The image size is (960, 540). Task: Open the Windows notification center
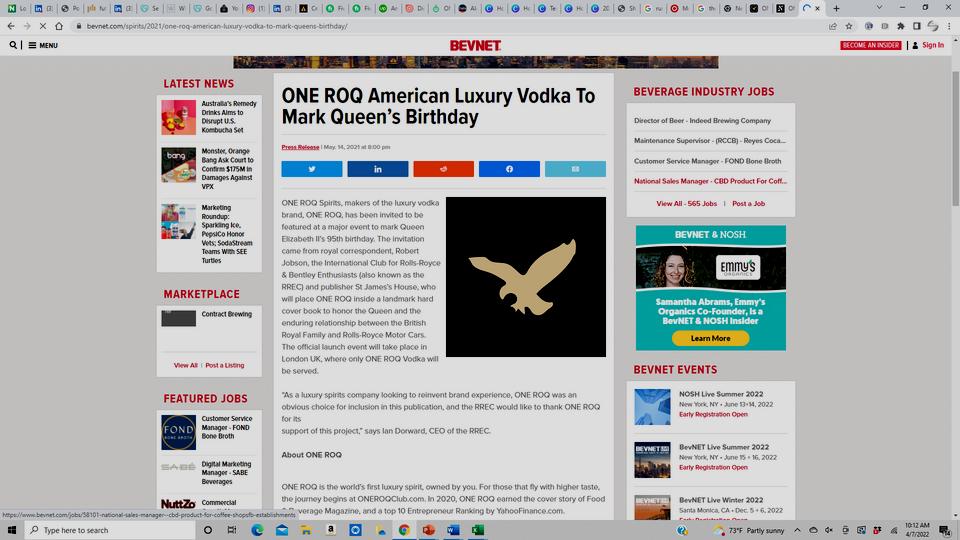[945, 530]
